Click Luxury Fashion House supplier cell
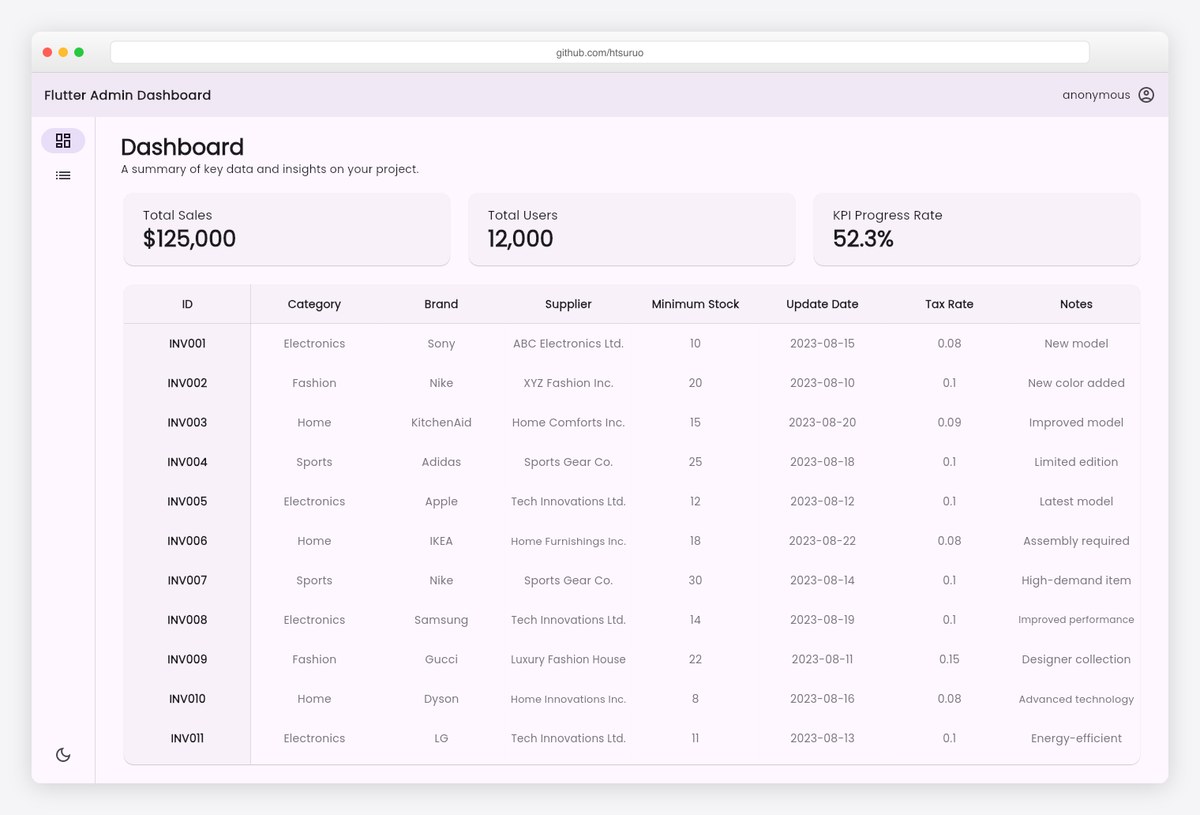 568,659
